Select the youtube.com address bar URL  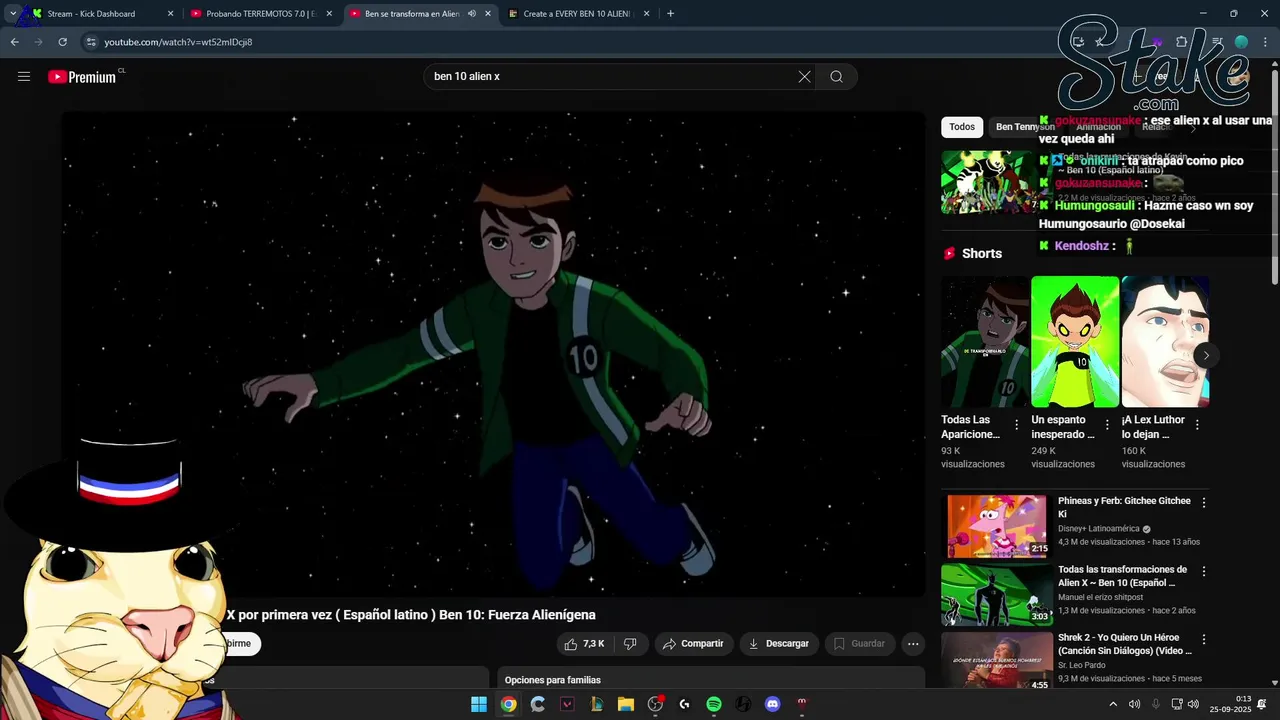[x=178, y=42]
